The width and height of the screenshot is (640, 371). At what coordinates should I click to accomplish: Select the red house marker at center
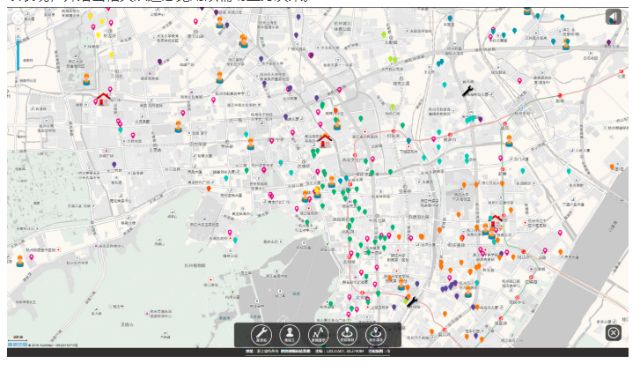pyautogui.click(x=325, y=140)
